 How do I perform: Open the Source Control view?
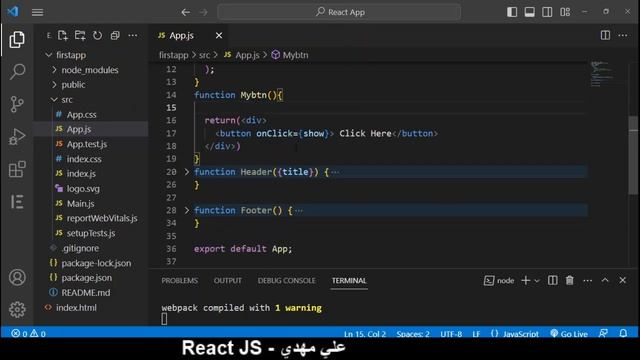tap(17, 104)
